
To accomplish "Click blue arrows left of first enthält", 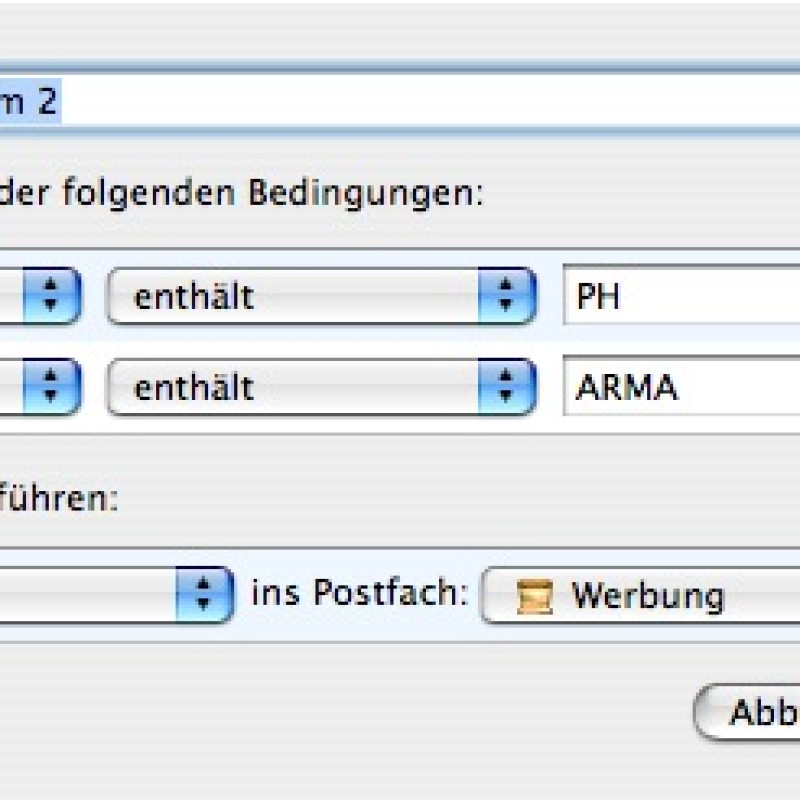I will pos(52,296).
